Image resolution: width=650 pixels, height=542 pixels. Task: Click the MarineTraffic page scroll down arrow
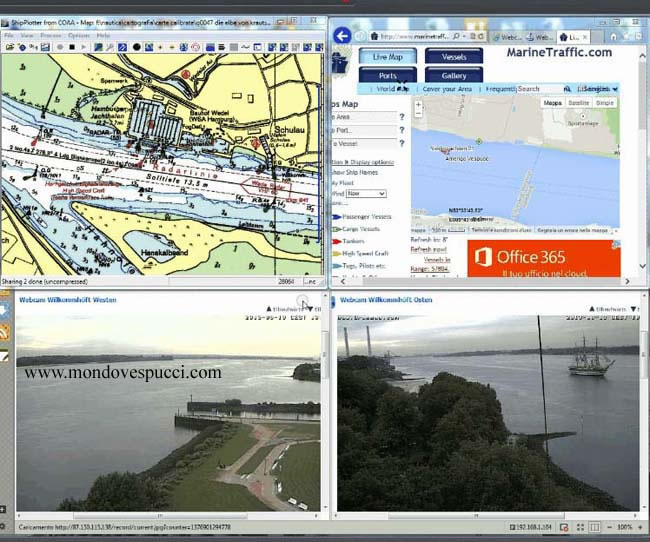643,266
